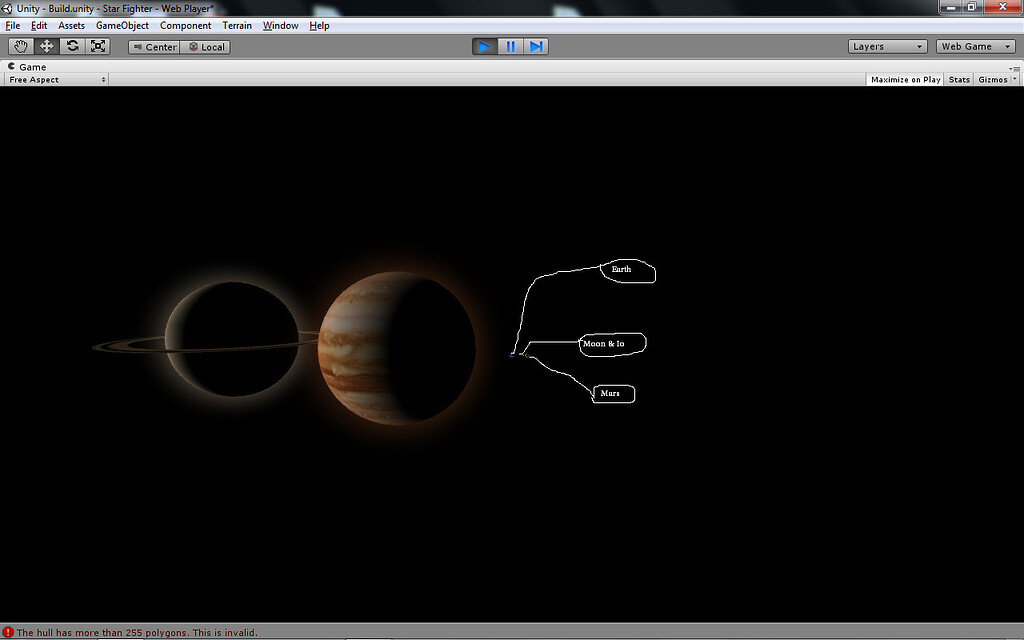This screenshot has width=1024, height=640.
Task: Toggle Local handle rotation mode
Action: (x=206, y=46)
